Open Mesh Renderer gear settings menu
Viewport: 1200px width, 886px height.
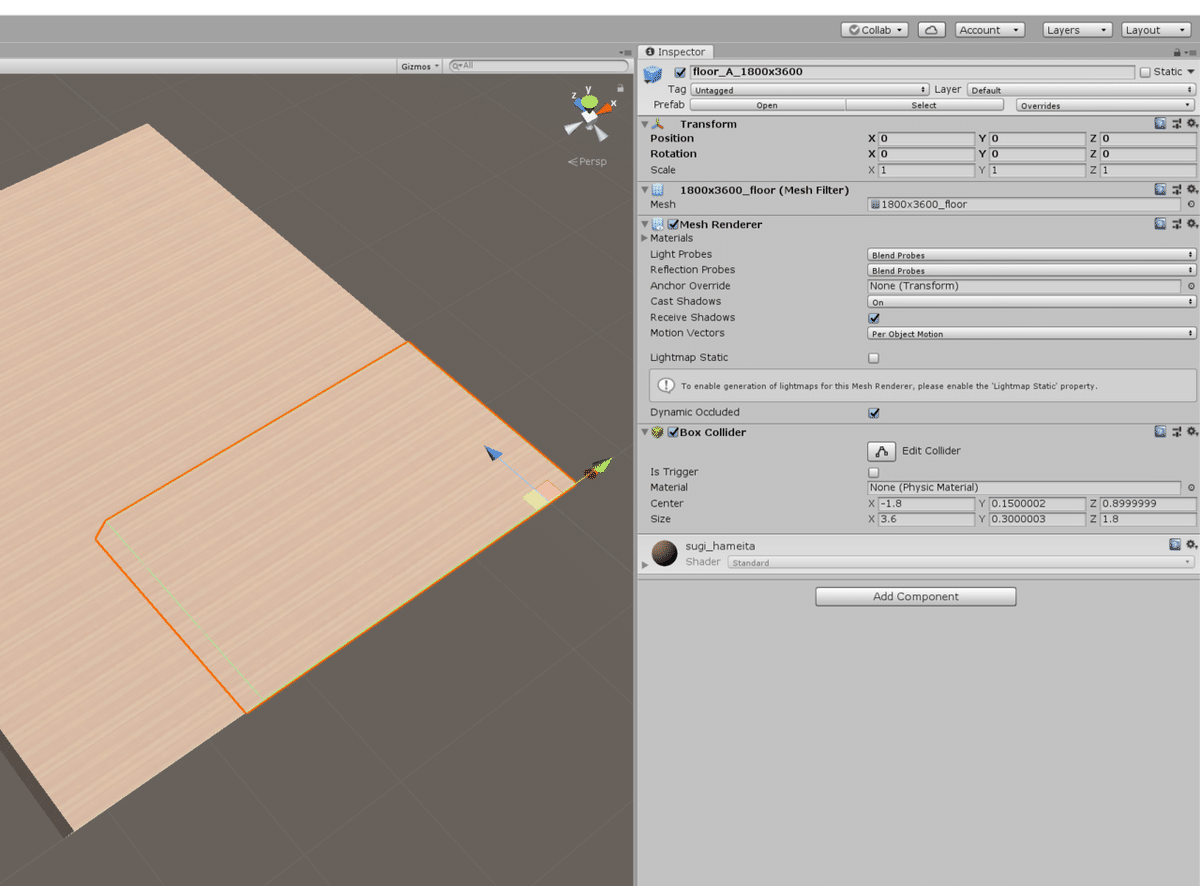(x=1191, y=224)
